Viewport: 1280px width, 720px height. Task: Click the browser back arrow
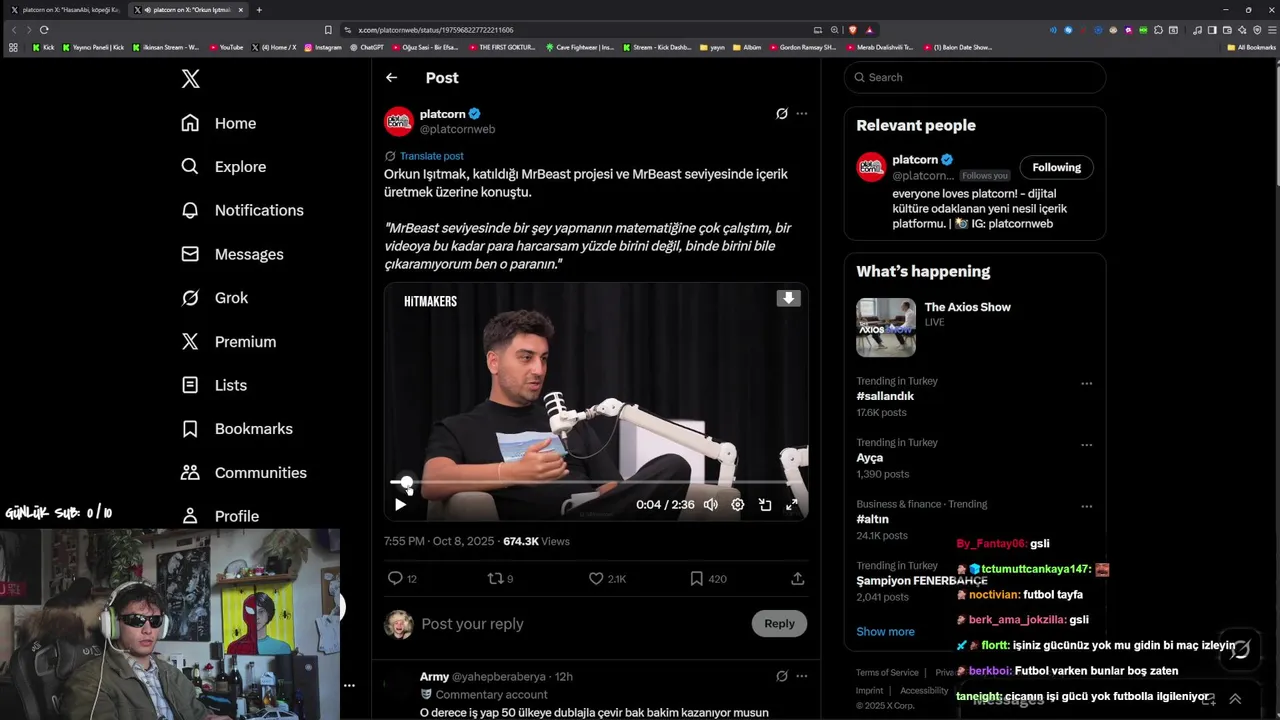(x=13, y=30)
